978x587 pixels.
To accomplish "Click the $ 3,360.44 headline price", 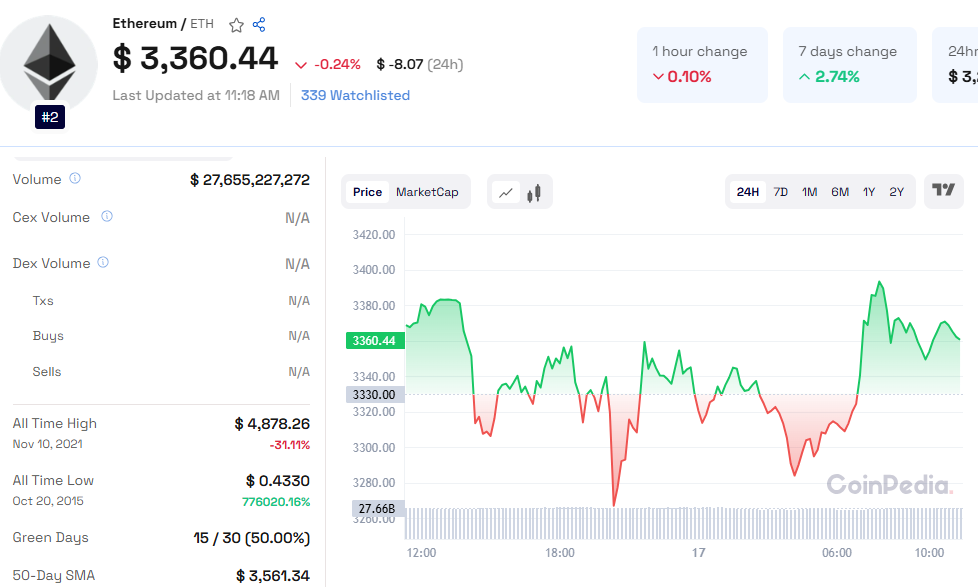I will pyautogui.click(x=195, y=59).
